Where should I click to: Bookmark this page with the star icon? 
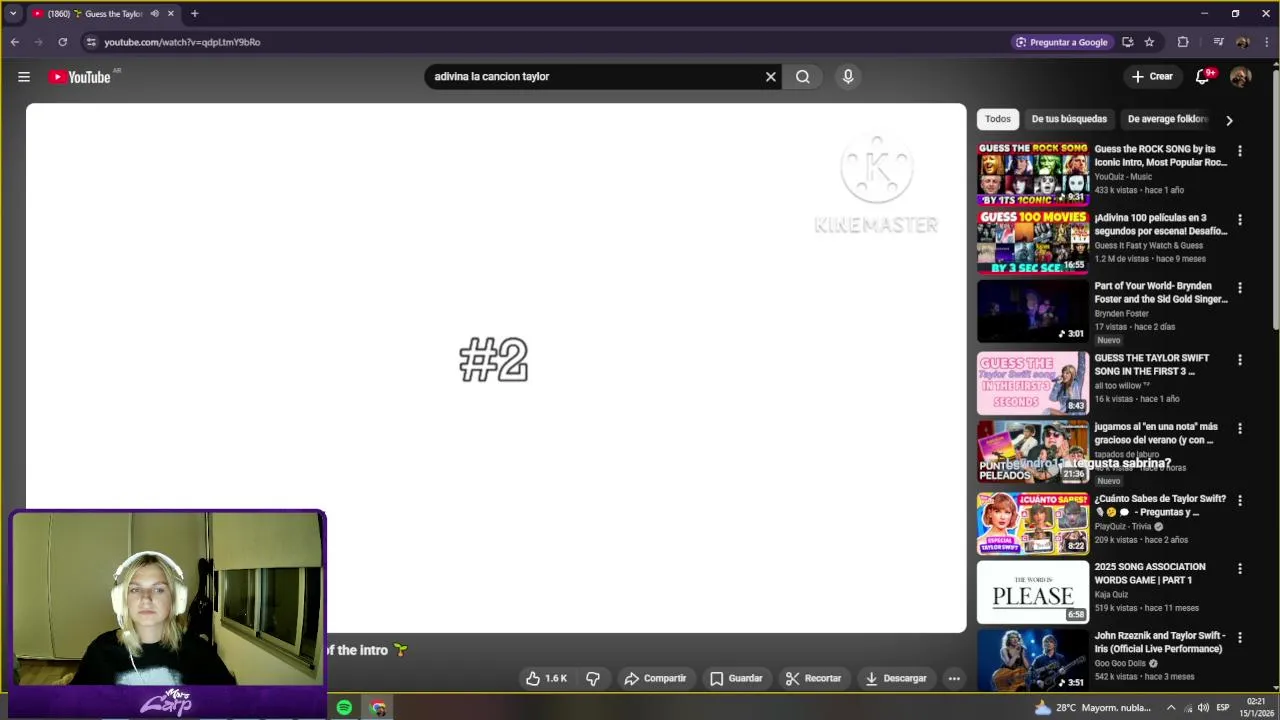point(1150,42)
